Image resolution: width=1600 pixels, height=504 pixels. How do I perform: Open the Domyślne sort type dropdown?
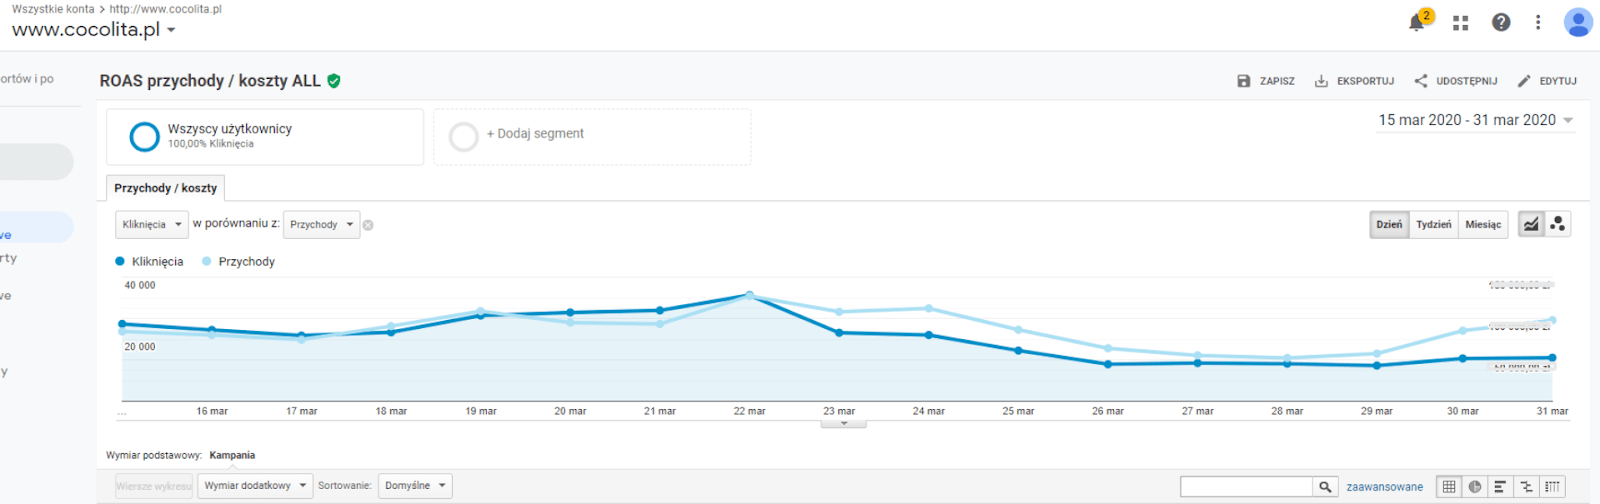click(x=415, y=486)
